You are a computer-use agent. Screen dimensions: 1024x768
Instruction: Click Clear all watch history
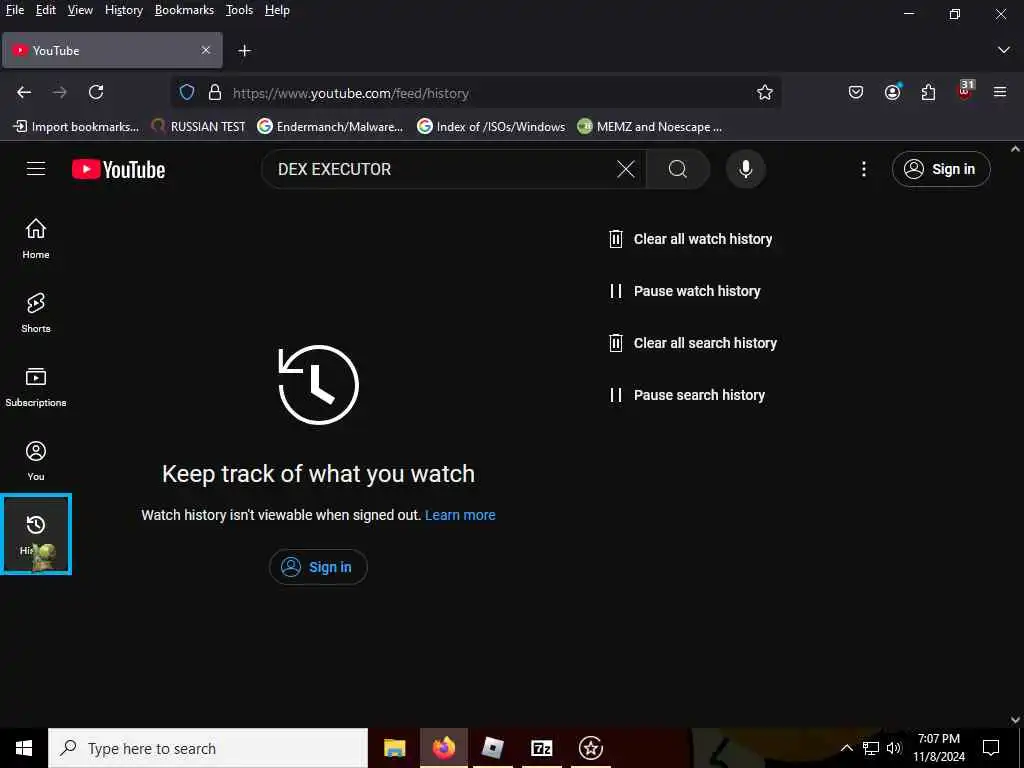tap(690, 239)
